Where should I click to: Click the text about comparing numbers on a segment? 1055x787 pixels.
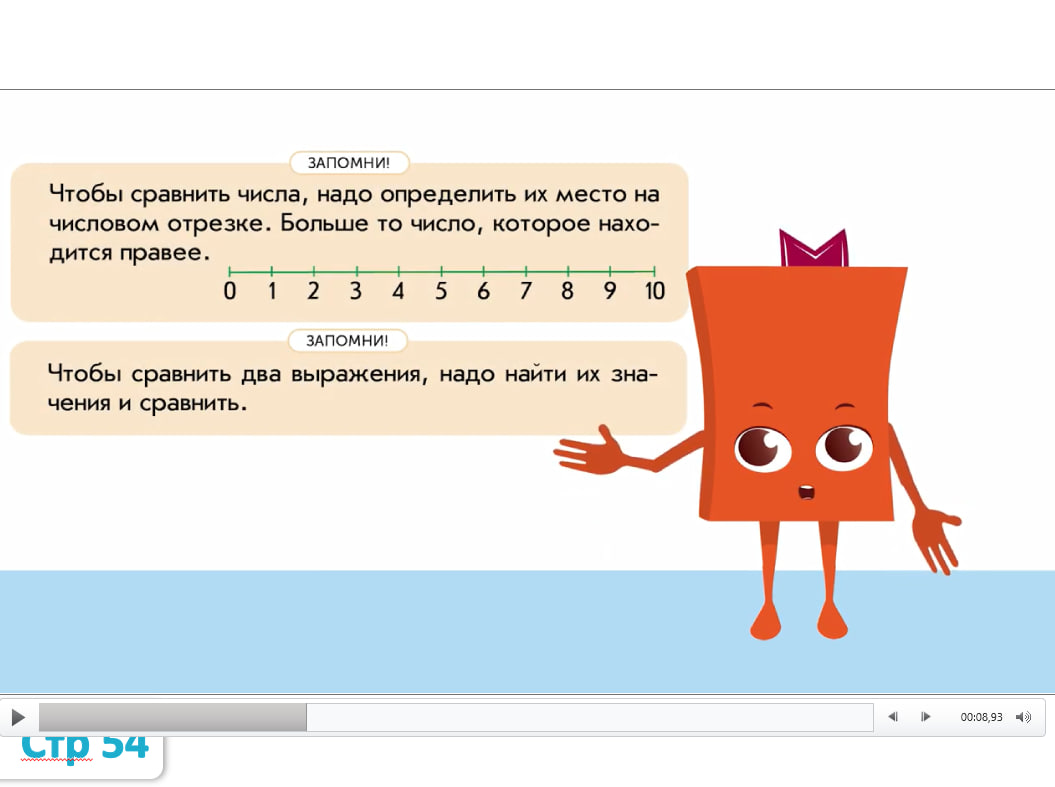pyautogui.click(x=352, y=220)
